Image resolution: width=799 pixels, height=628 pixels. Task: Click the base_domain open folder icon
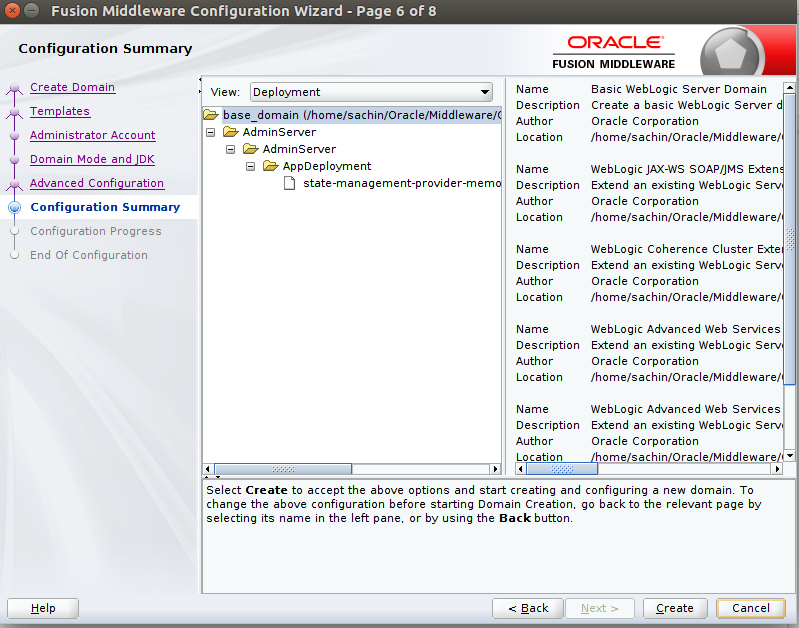(210, 115)
